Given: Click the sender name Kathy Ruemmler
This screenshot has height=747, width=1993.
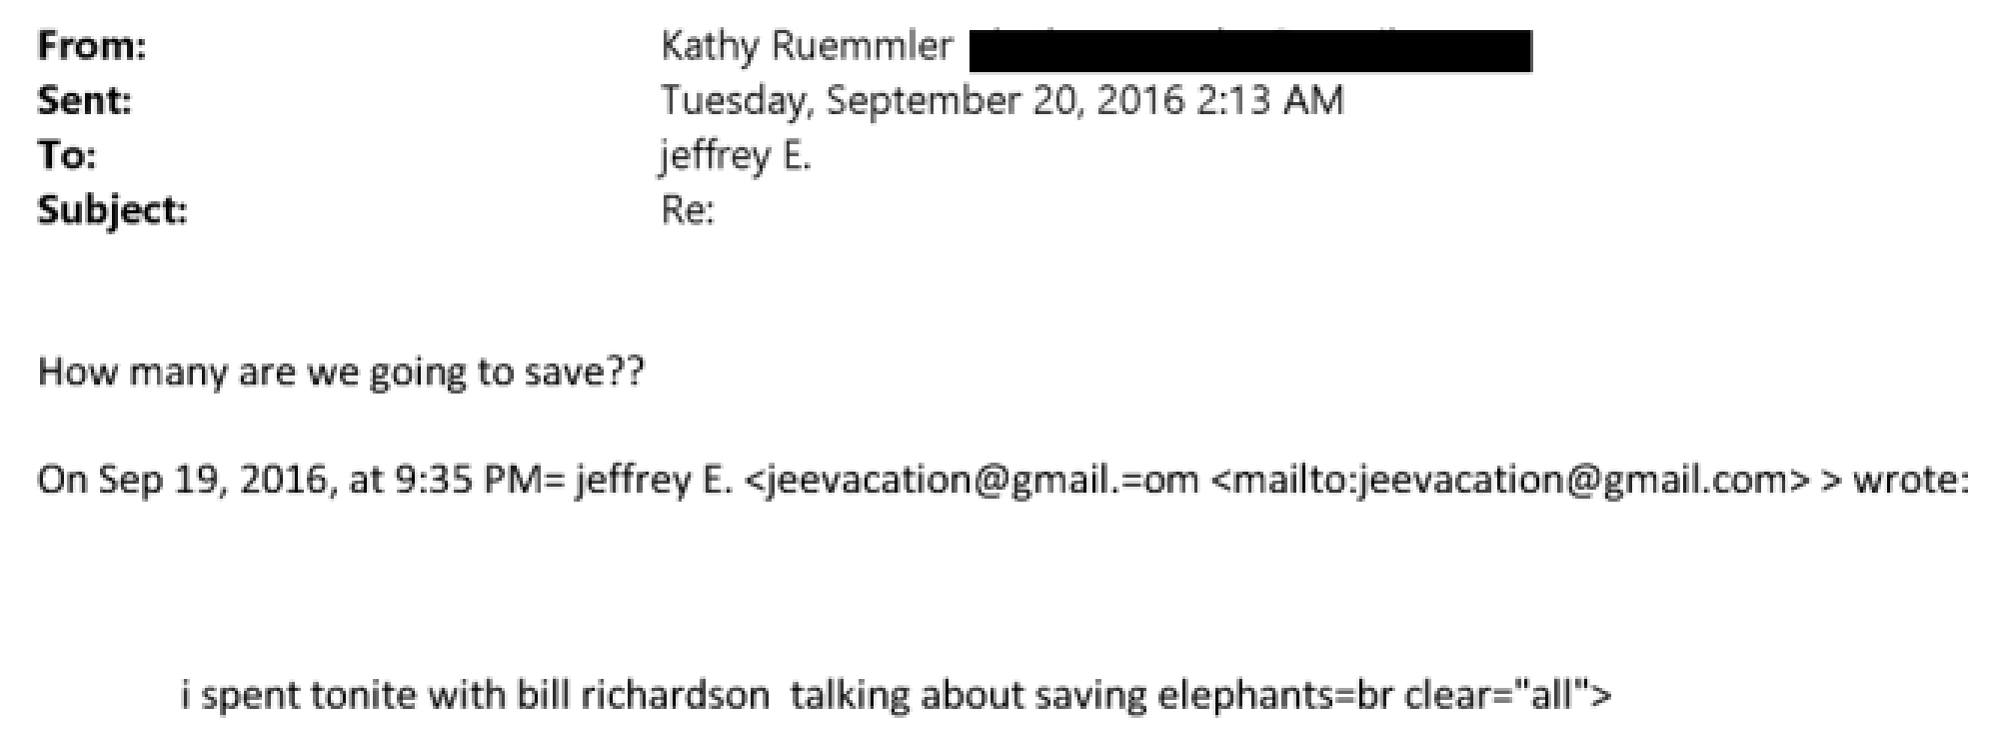Looking at the screenshot, I should (x=806, y=46).
